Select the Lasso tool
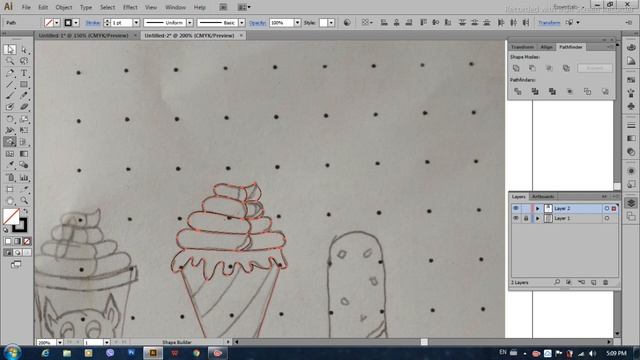Image resolution: width=640 pixels, height=360 pixels. coord(24,61)
